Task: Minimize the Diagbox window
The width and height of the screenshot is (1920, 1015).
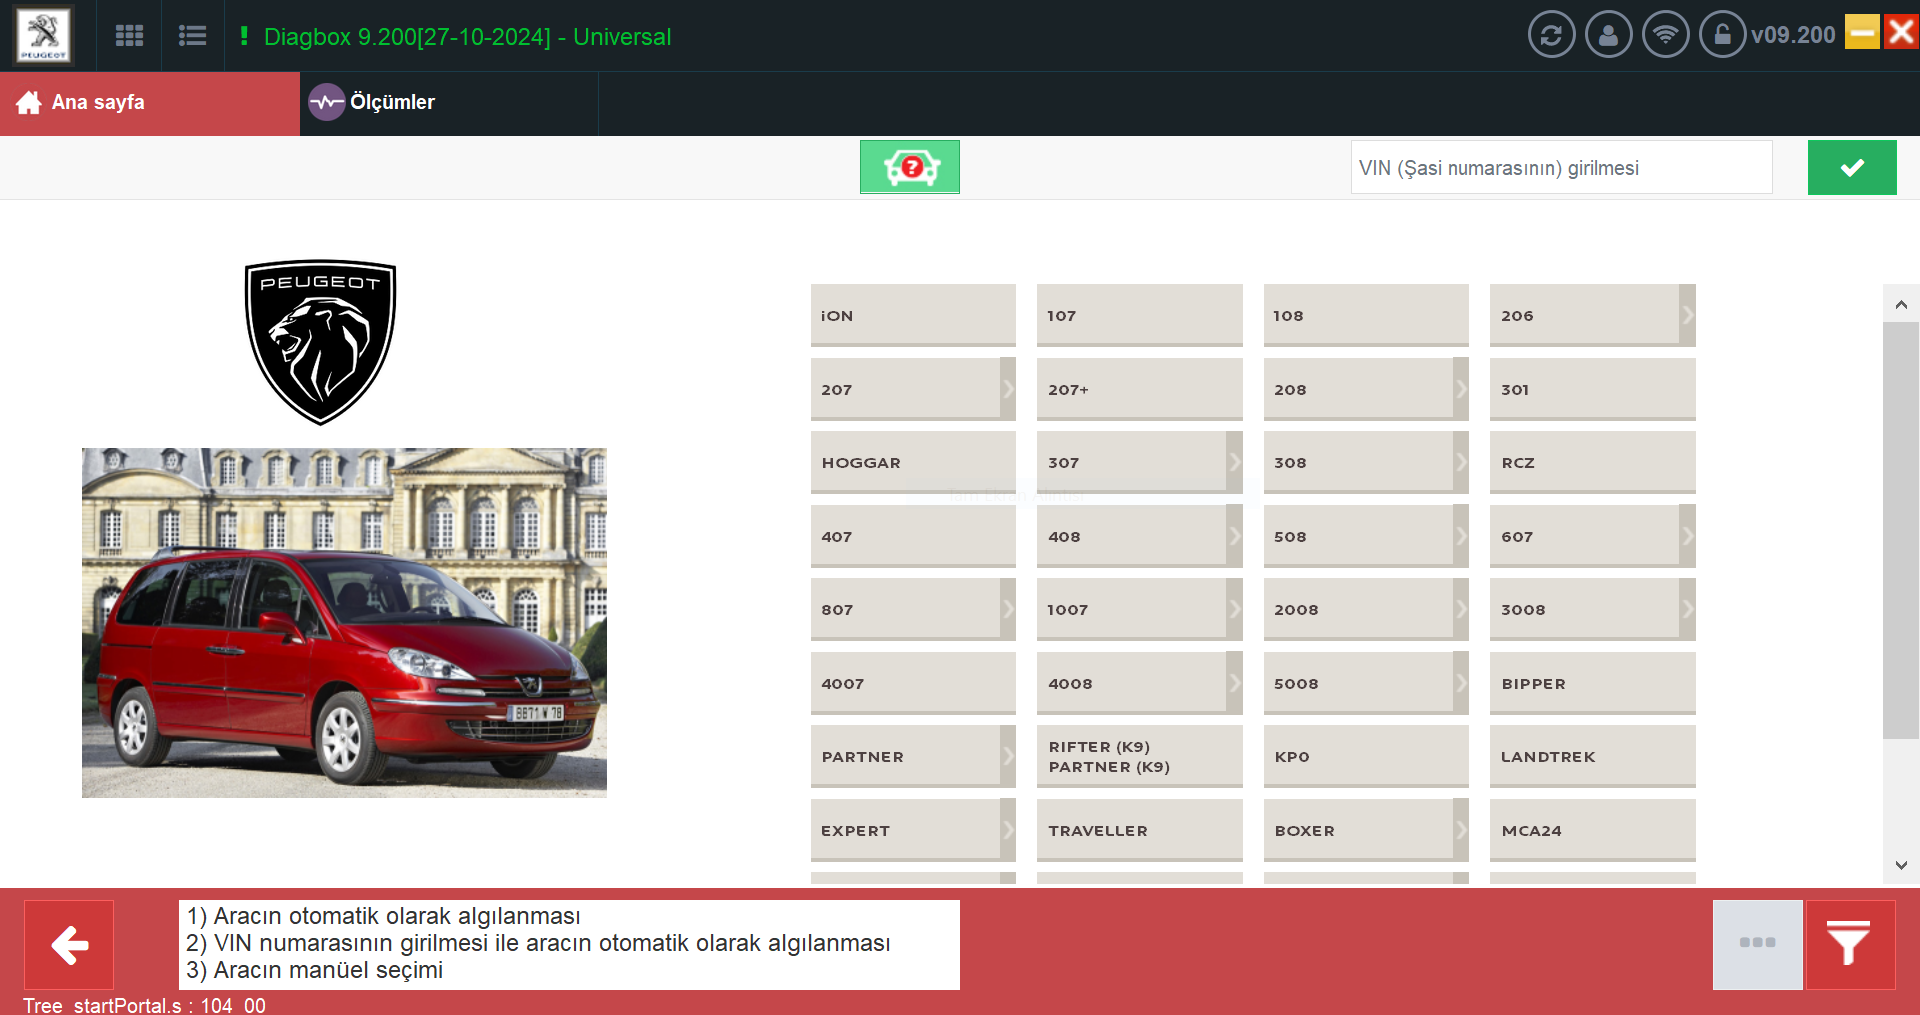Action: (1862, 32)
